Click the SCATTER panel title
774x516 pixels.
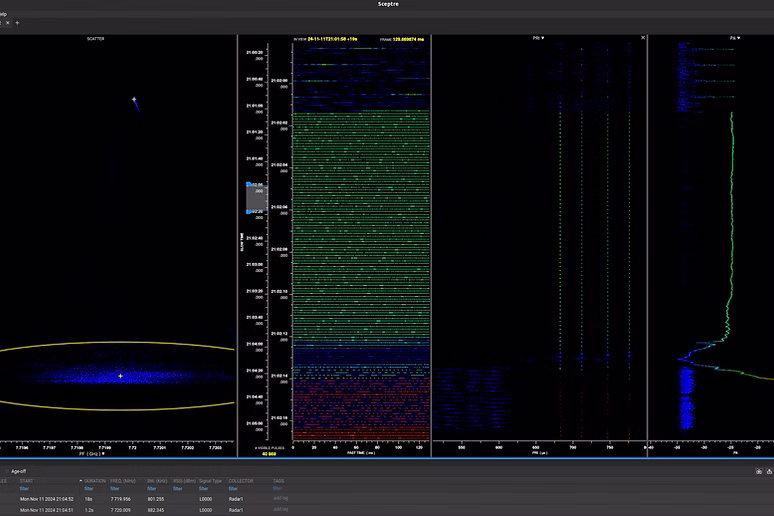(95, 39)
